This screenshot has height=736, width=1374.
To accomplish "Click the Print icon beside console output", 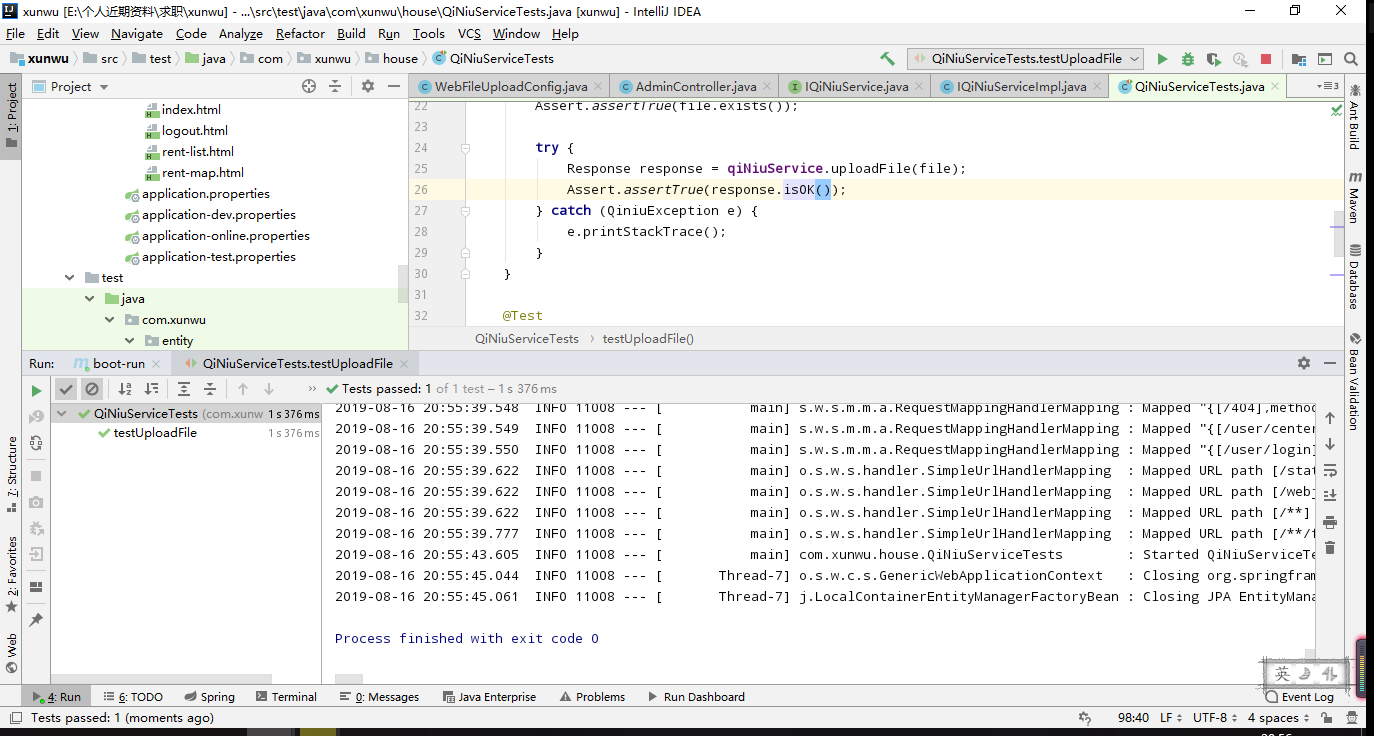I will (x=1330, y=522).
